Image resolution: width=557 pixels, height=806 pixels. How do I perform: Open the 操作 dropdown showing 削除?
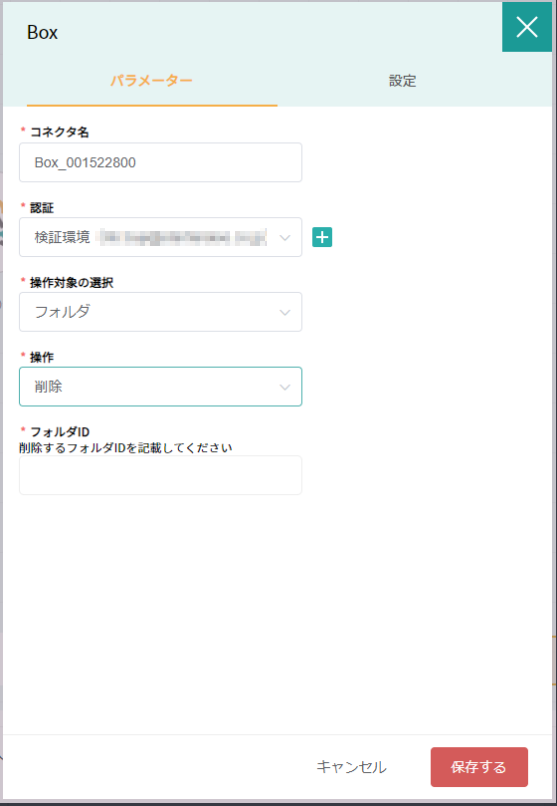pos(160,387)
